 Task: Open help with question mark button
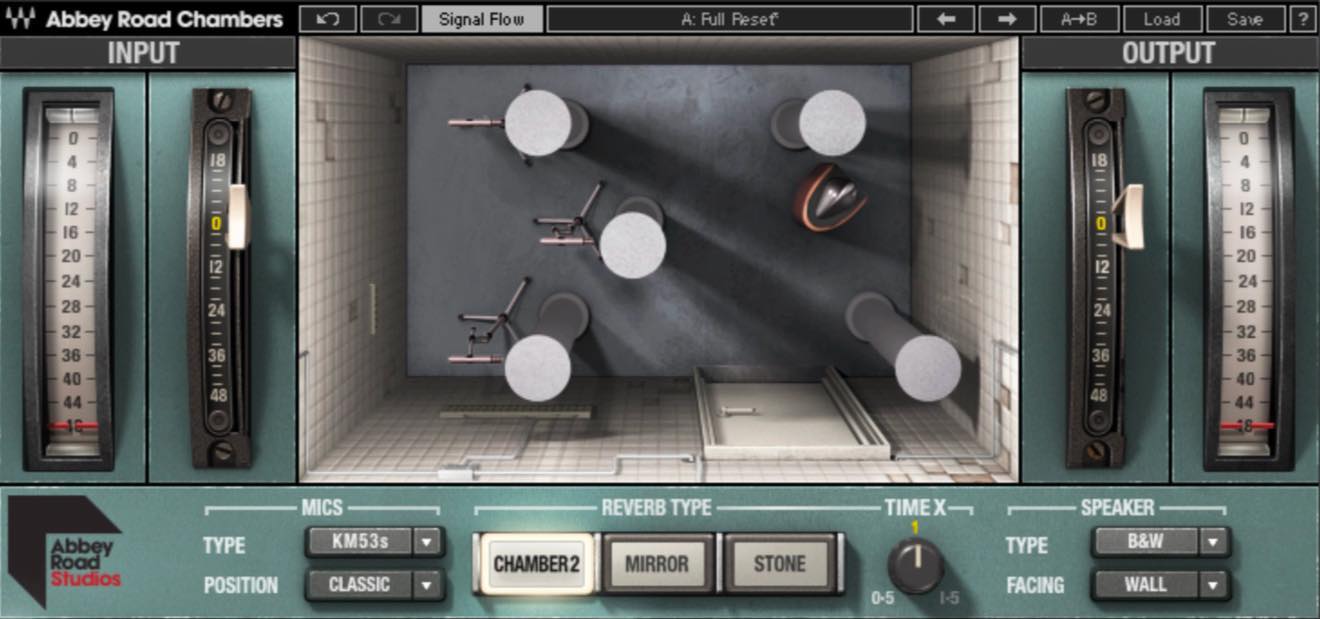coord(1303,19)
